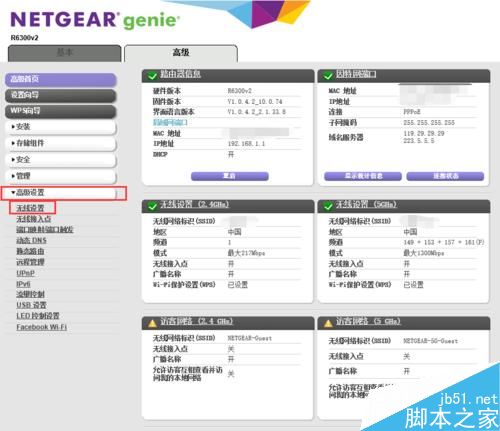Open IPv6 sidebar link
The image size is (500, 431).
23,284
